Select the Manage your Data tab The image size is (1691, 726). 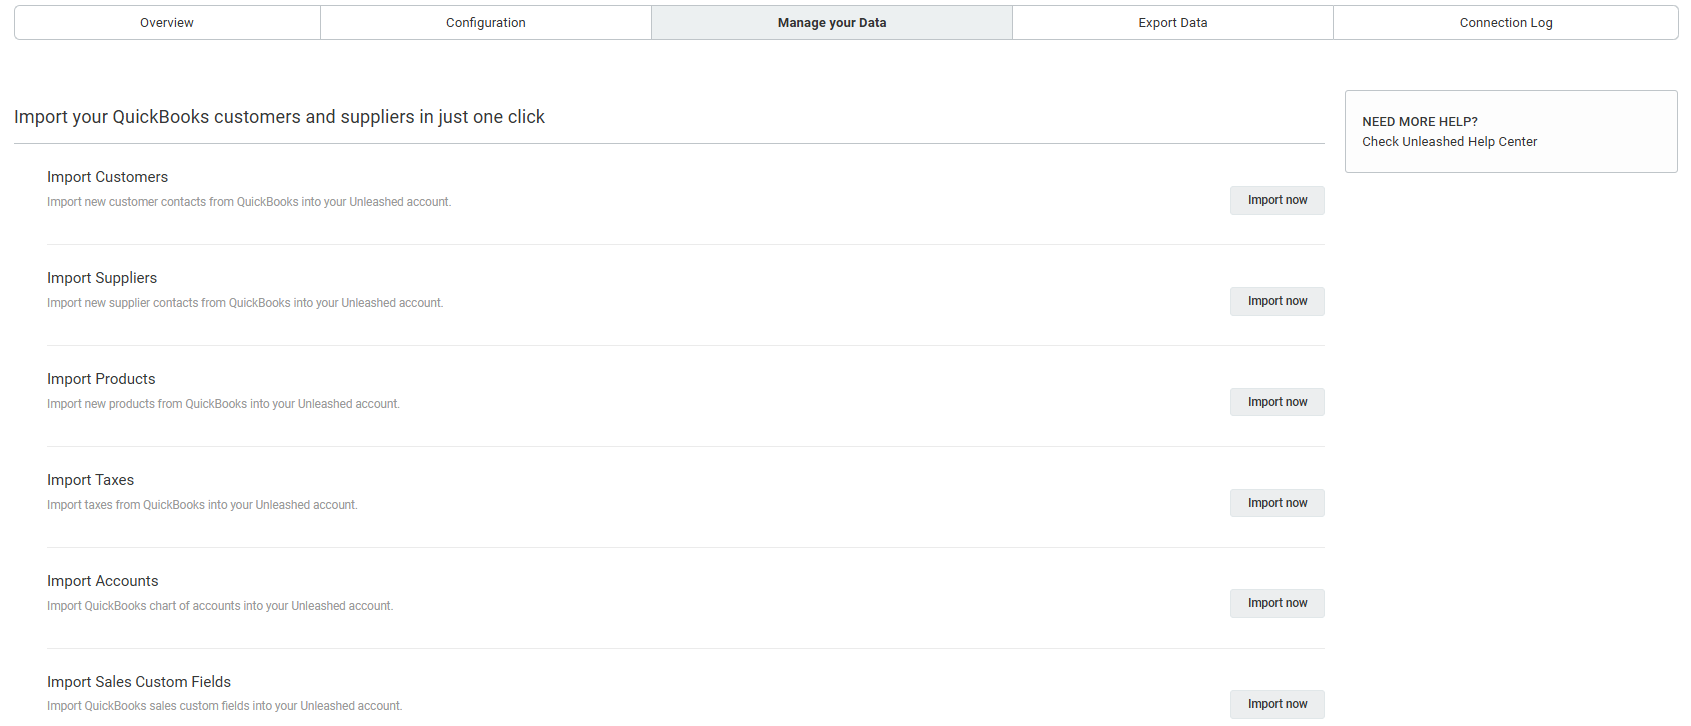pos(832,23)
